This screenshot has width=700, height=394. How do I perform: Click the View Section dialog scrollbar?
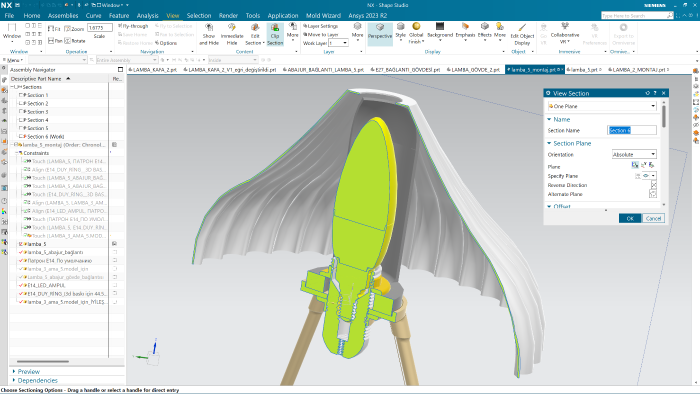[664, 116]
